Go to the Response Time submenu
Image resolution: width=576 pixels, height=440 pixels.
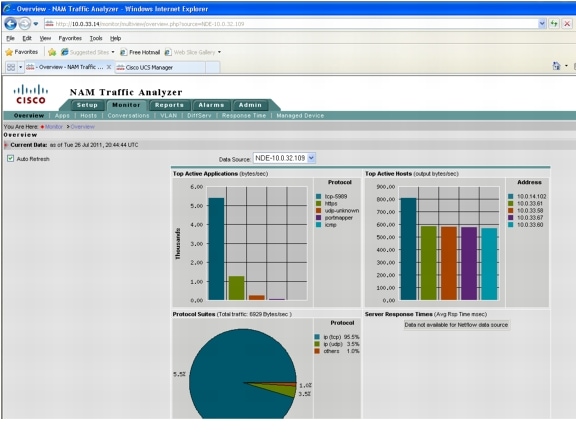(x=244, y=116)
